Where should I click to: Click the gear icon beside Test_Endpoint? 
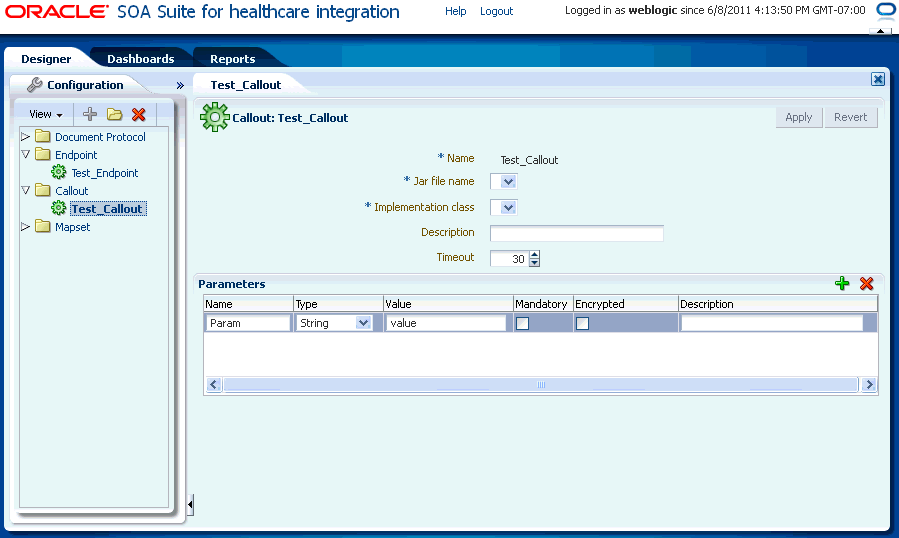pyautogui.click(x=58, y=172)
